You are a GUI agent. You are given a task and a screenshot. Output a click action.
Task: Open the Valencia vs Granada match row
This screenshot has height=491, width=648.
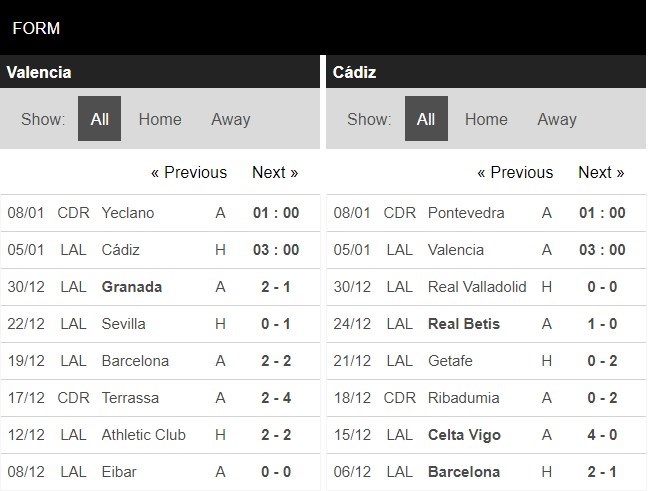pos(160,287)
